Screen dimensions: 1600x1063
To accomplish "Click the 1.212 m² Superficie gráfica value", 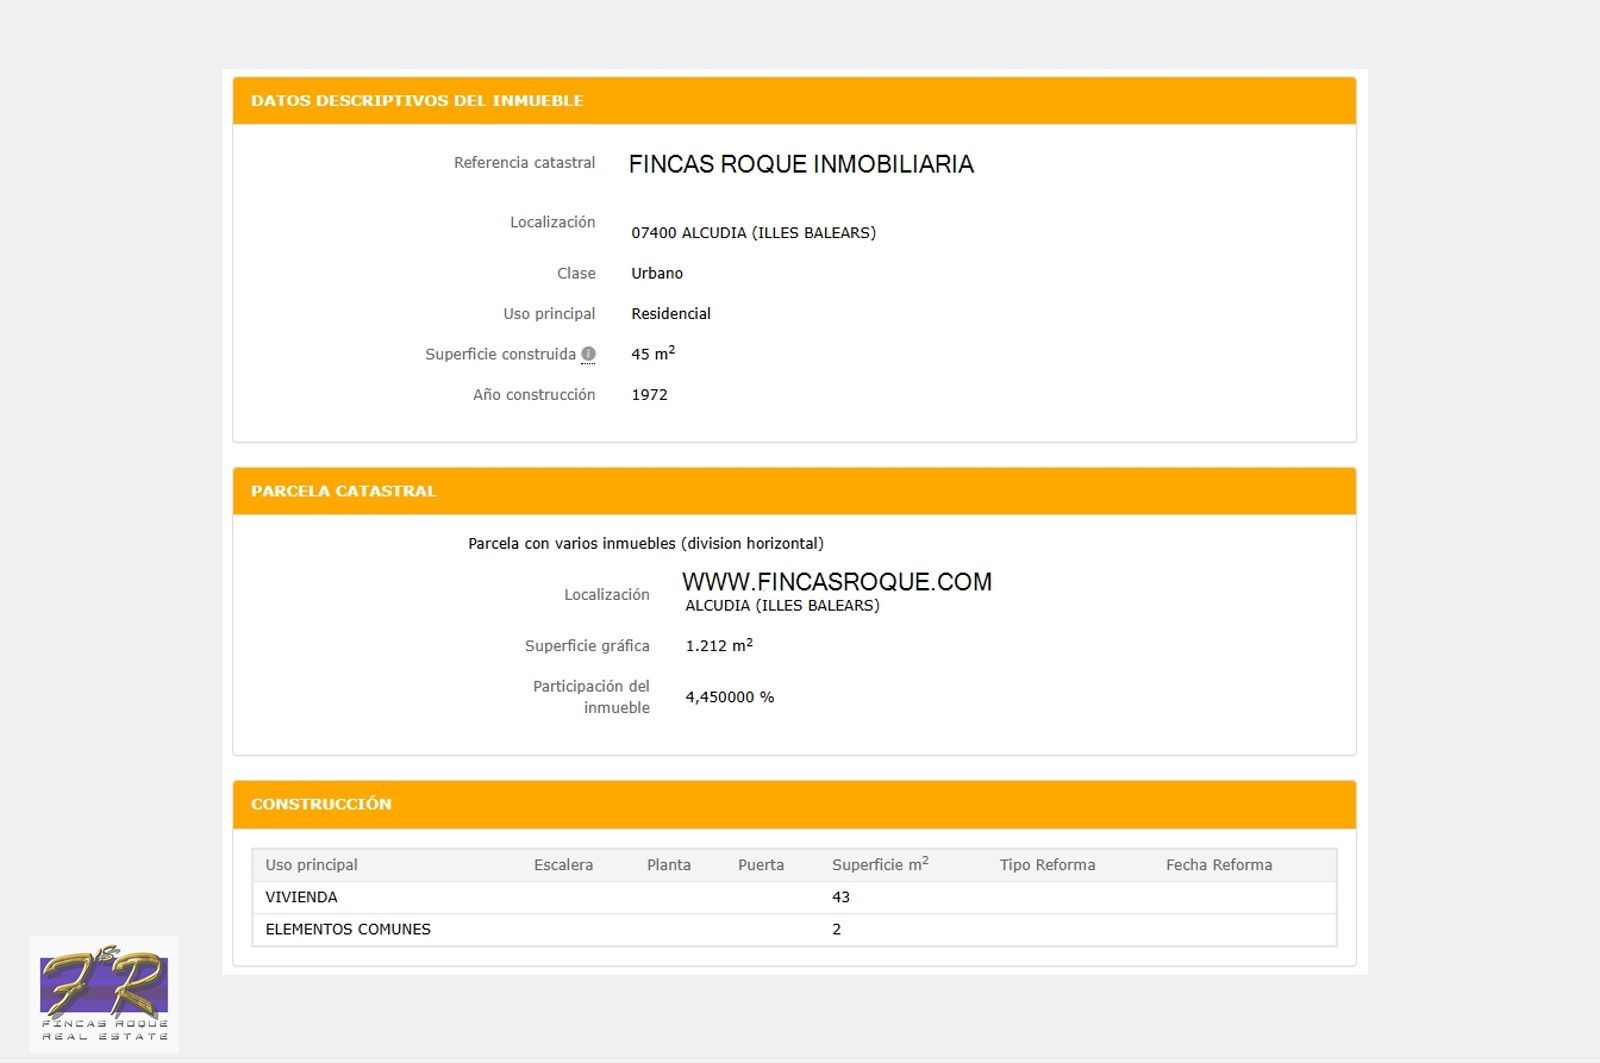I will (x=718, y=646).
